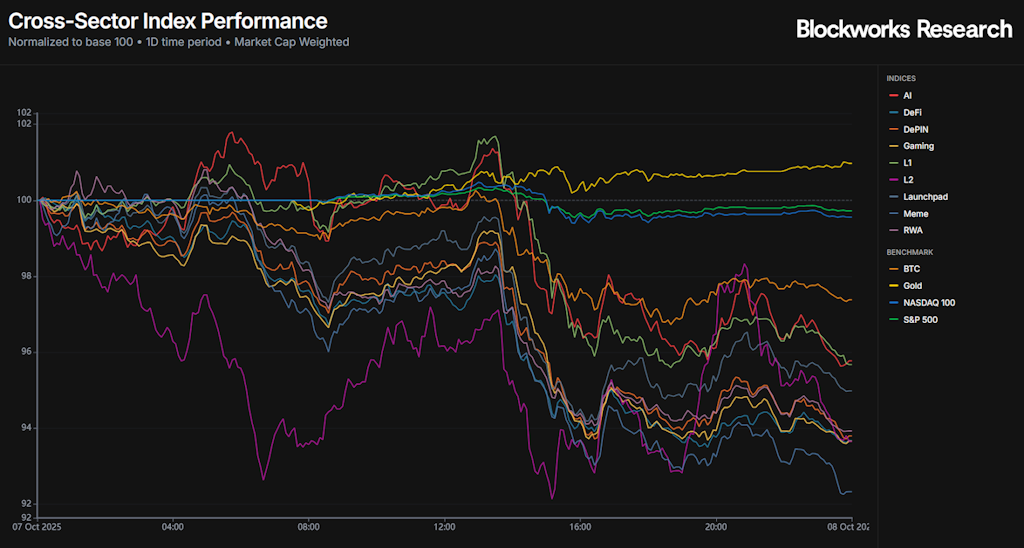
Task: Hide the L1 index series
Action: 906,163
